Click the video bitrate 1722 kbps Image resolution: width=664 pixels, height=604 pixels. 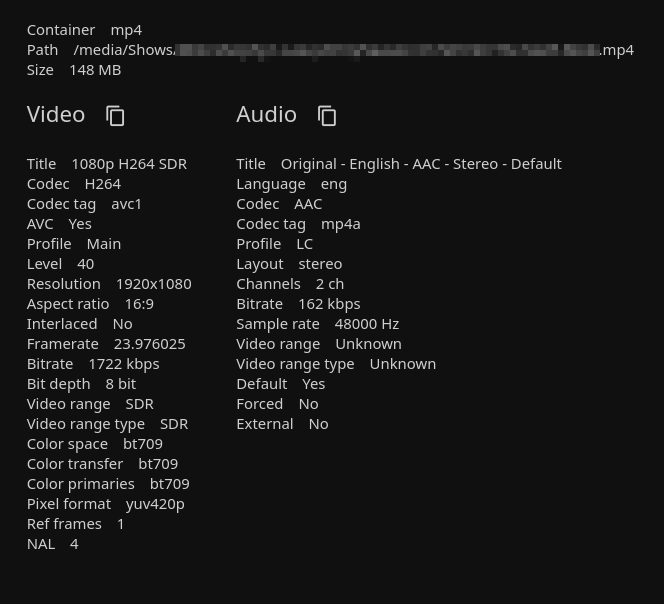[x=123, y=364]
